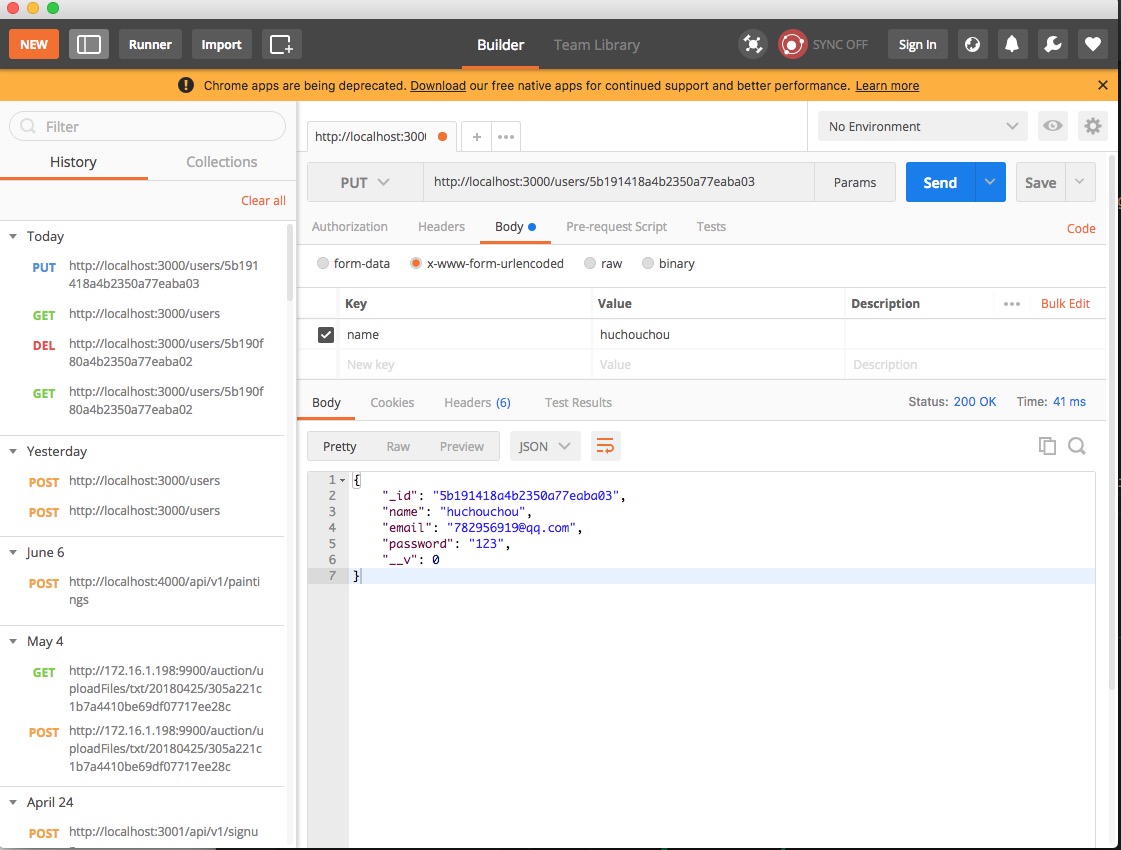Open response Cookies tab
Image resolution: width=1121 pixels, height=850 pixels.
click(x=392, y=402)
